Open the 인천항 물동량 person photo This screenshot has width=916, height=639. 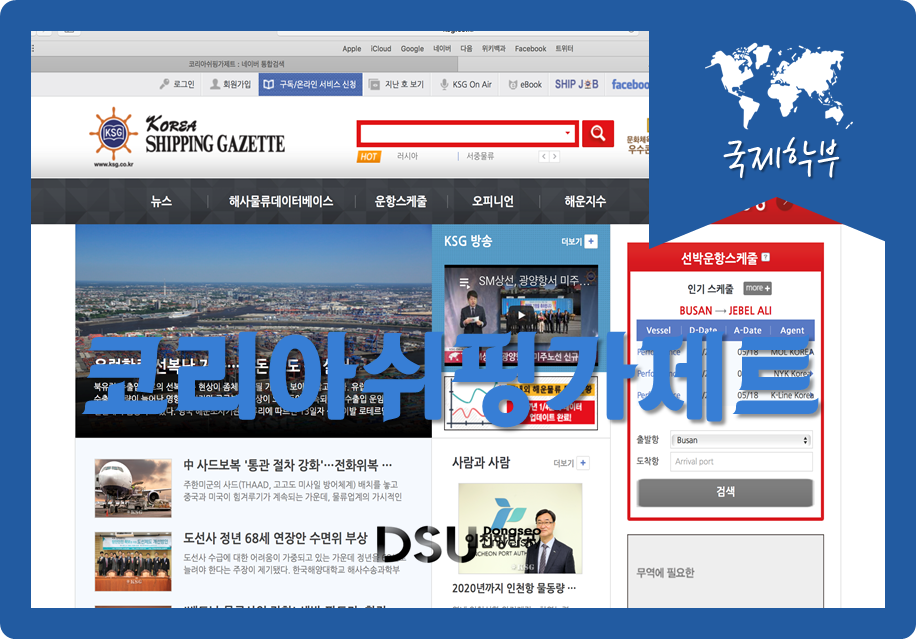pyautogui.click(x=520, y=528)
